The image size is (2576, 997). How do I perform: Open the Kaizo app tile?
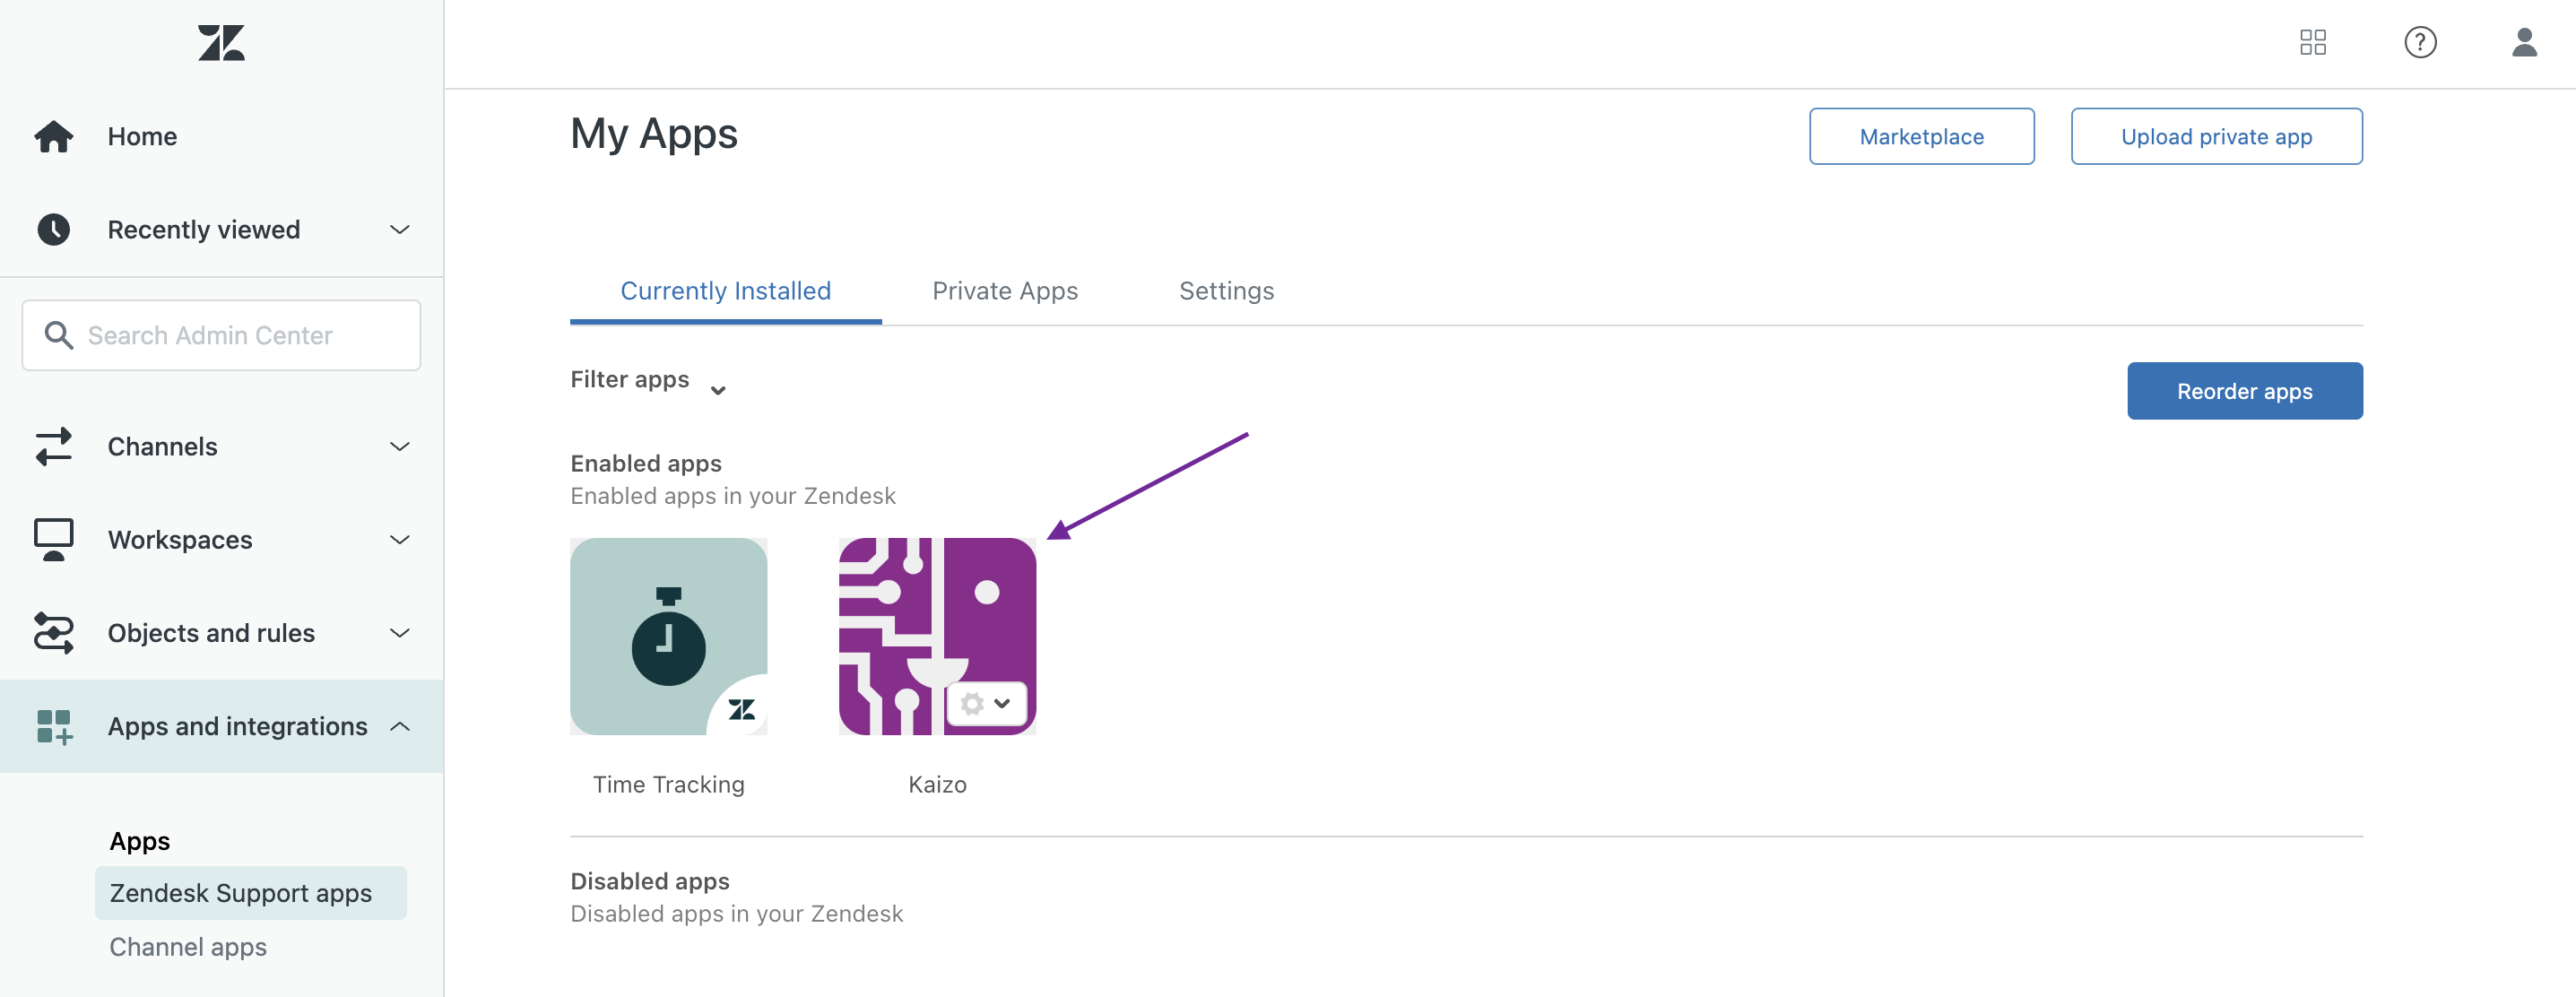tap(937, 636)
